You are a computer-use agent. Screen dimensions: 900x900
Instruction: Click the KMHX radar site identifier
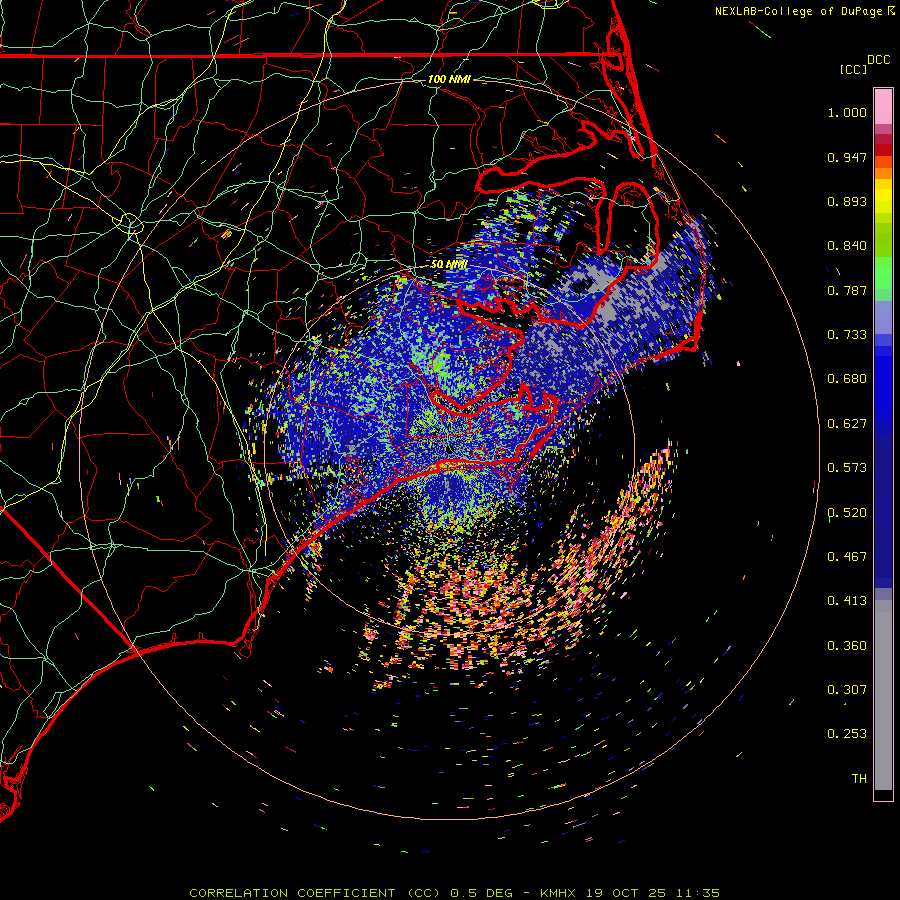pos(560,893)
